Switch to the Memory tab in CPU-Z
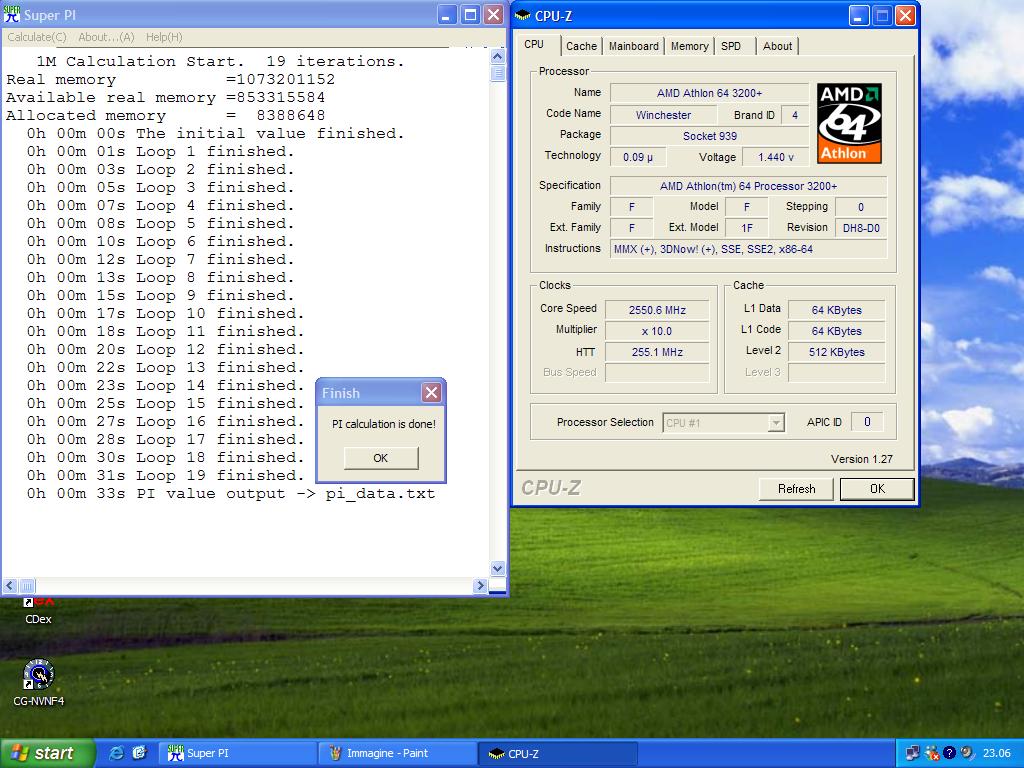This screenshot has height=768, width=1024. coord(689,46)
